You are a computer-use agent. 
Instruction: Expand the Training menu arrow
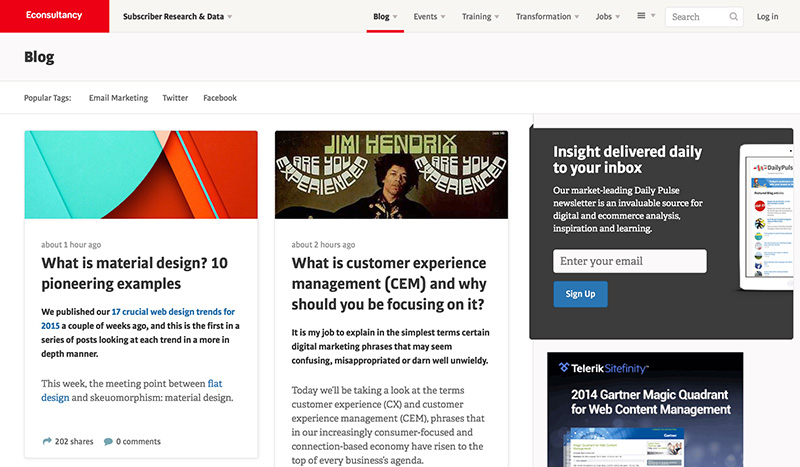coord(497,17)
